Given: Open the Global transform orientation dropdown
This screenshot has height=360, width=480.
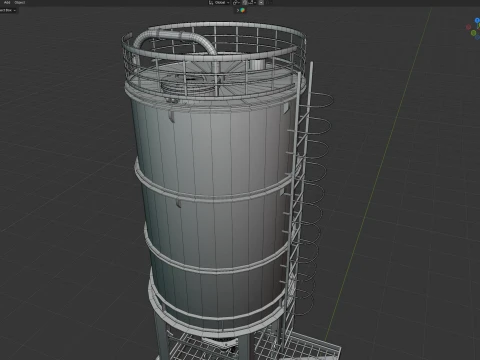Looking at the screenshot, I should click(x=219, y=2).
